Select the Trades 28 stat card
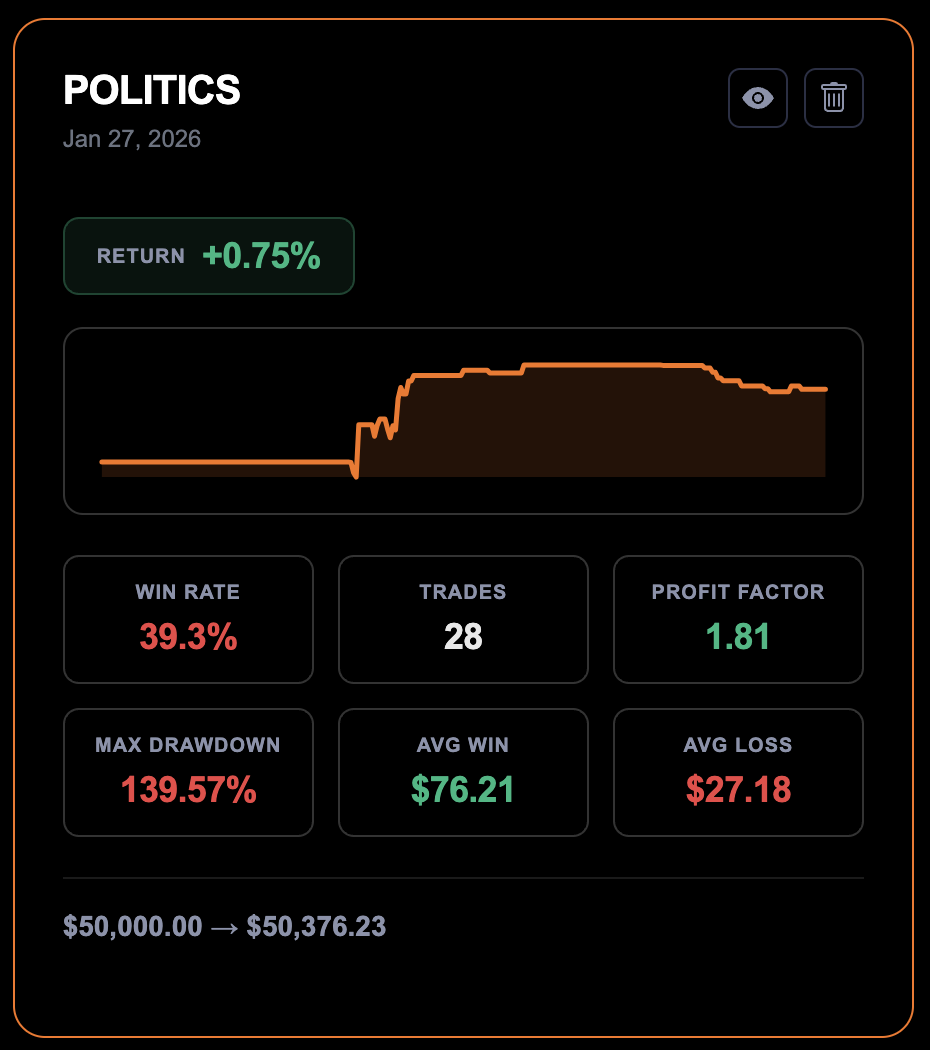The width and height of the screenshot is (930, 1050). [x=463, y=619]
